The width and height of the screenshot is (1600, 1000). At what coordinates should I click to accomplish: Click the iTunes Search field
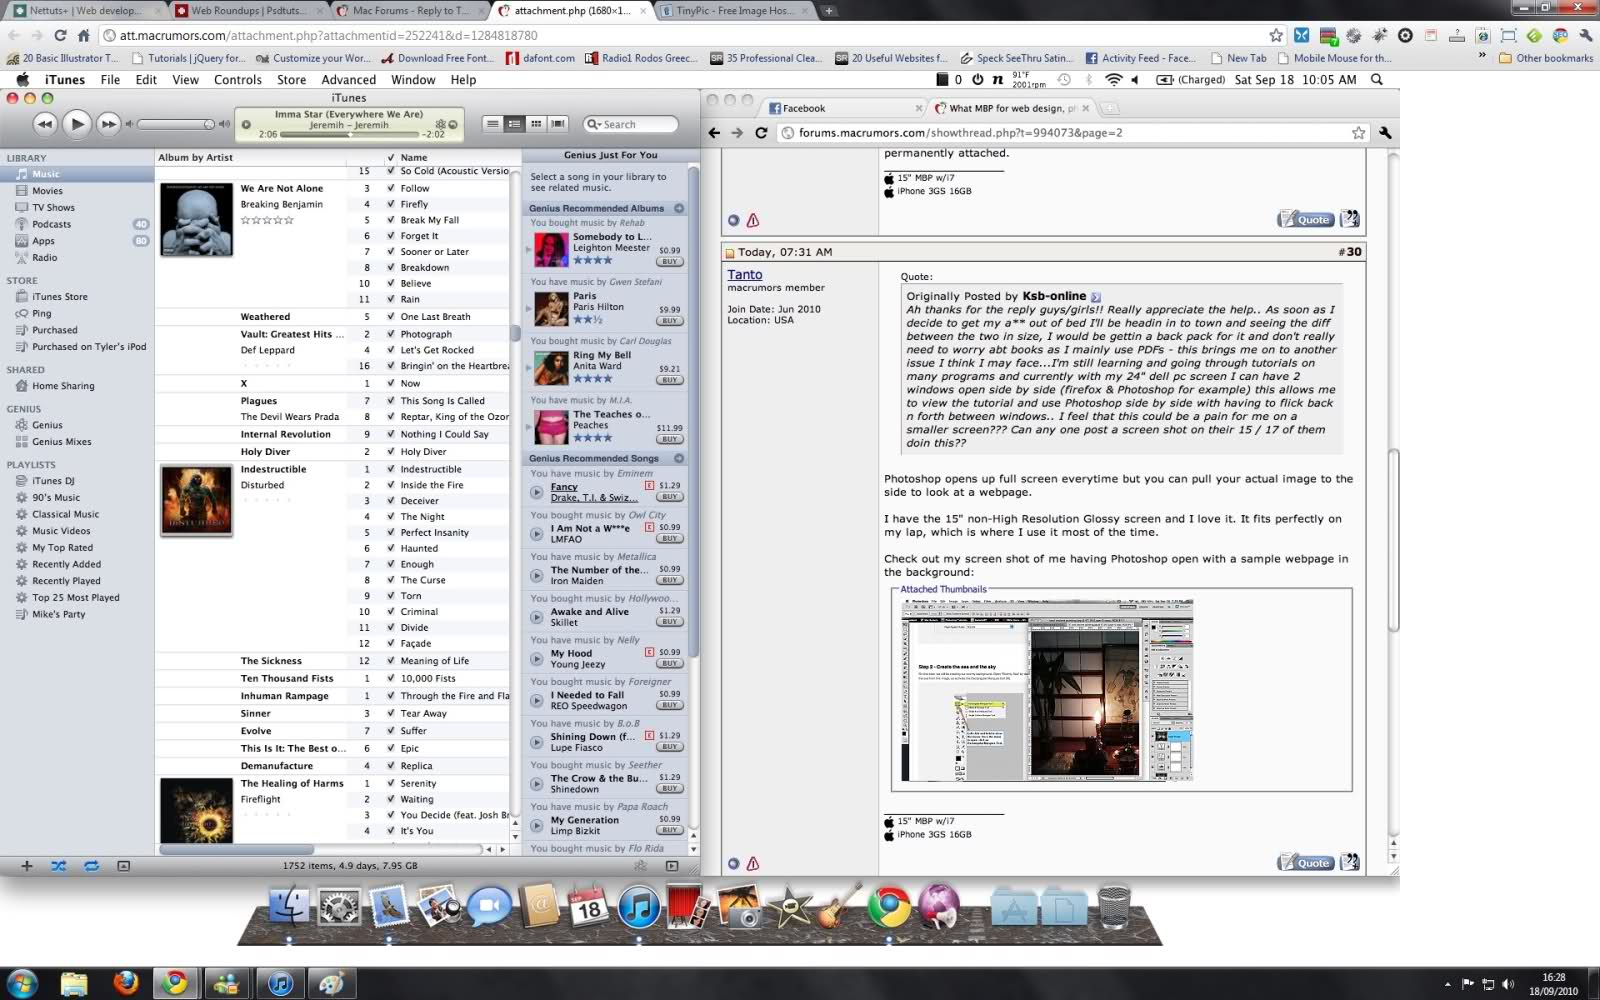pos(631,124)
